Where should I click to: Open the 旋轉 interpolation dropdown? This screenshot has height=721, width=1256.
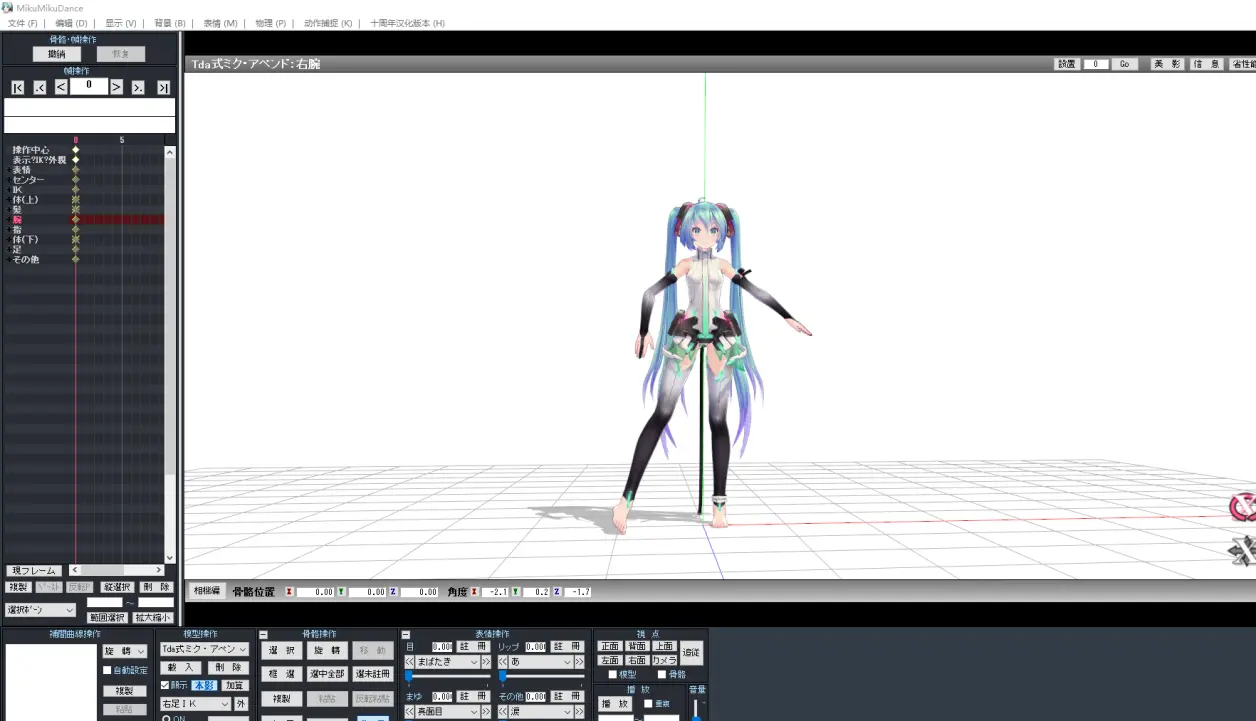[125, 651]
